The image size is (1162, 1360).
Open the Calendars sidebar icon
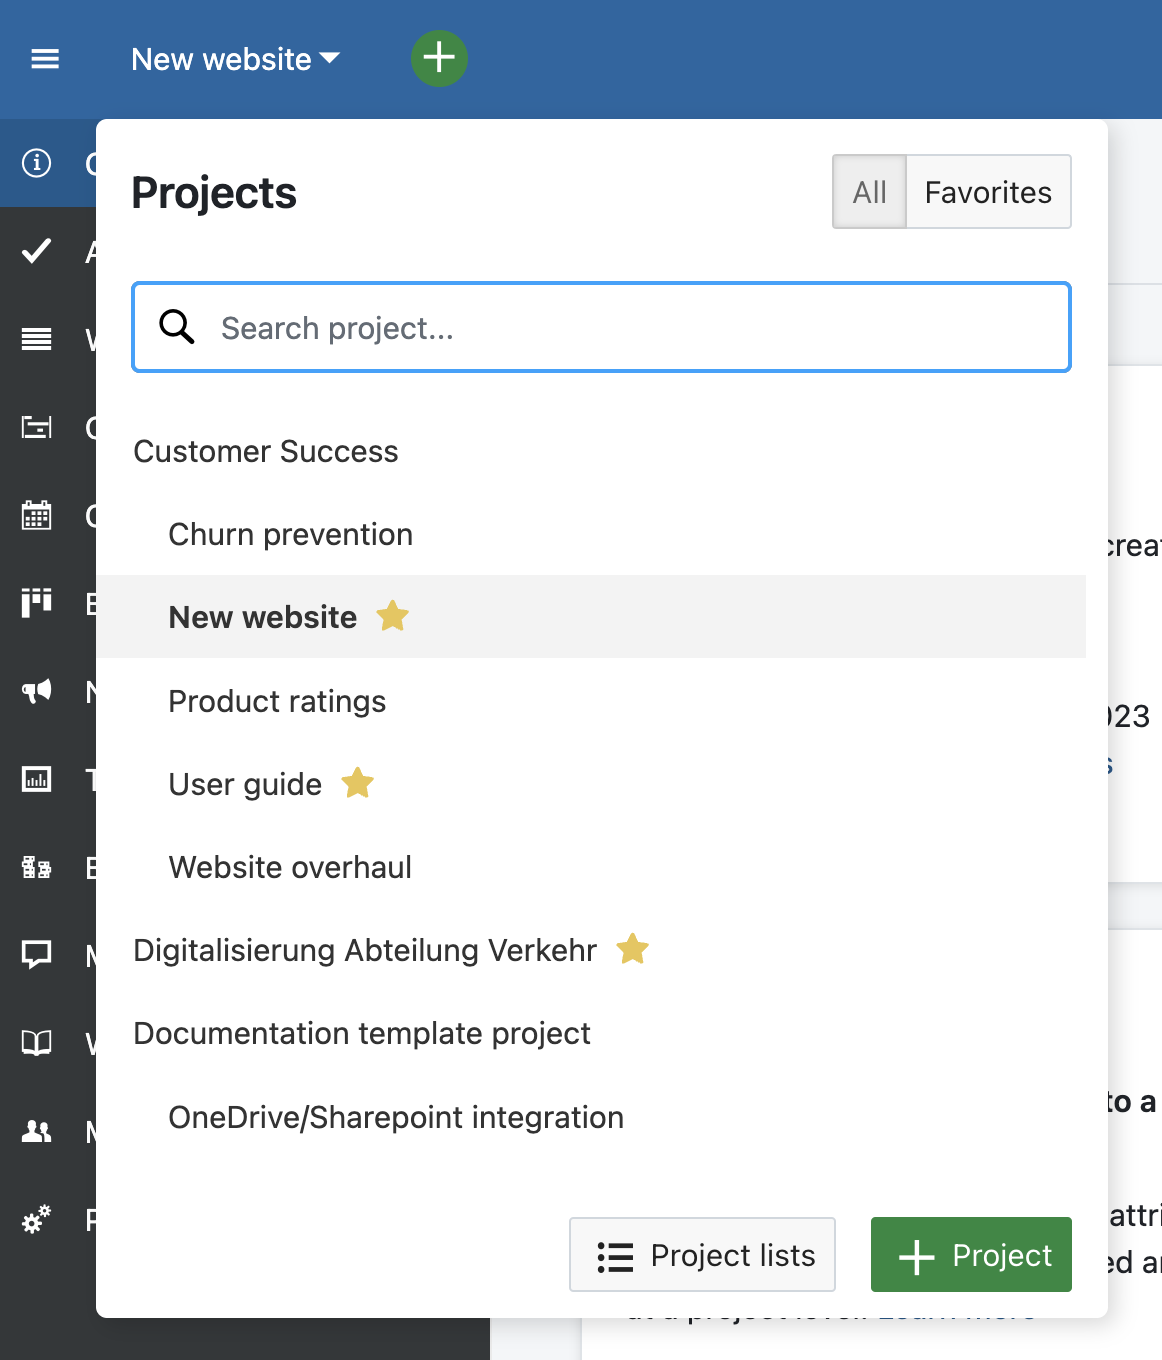pyautogui.click(x=36, y=515)
